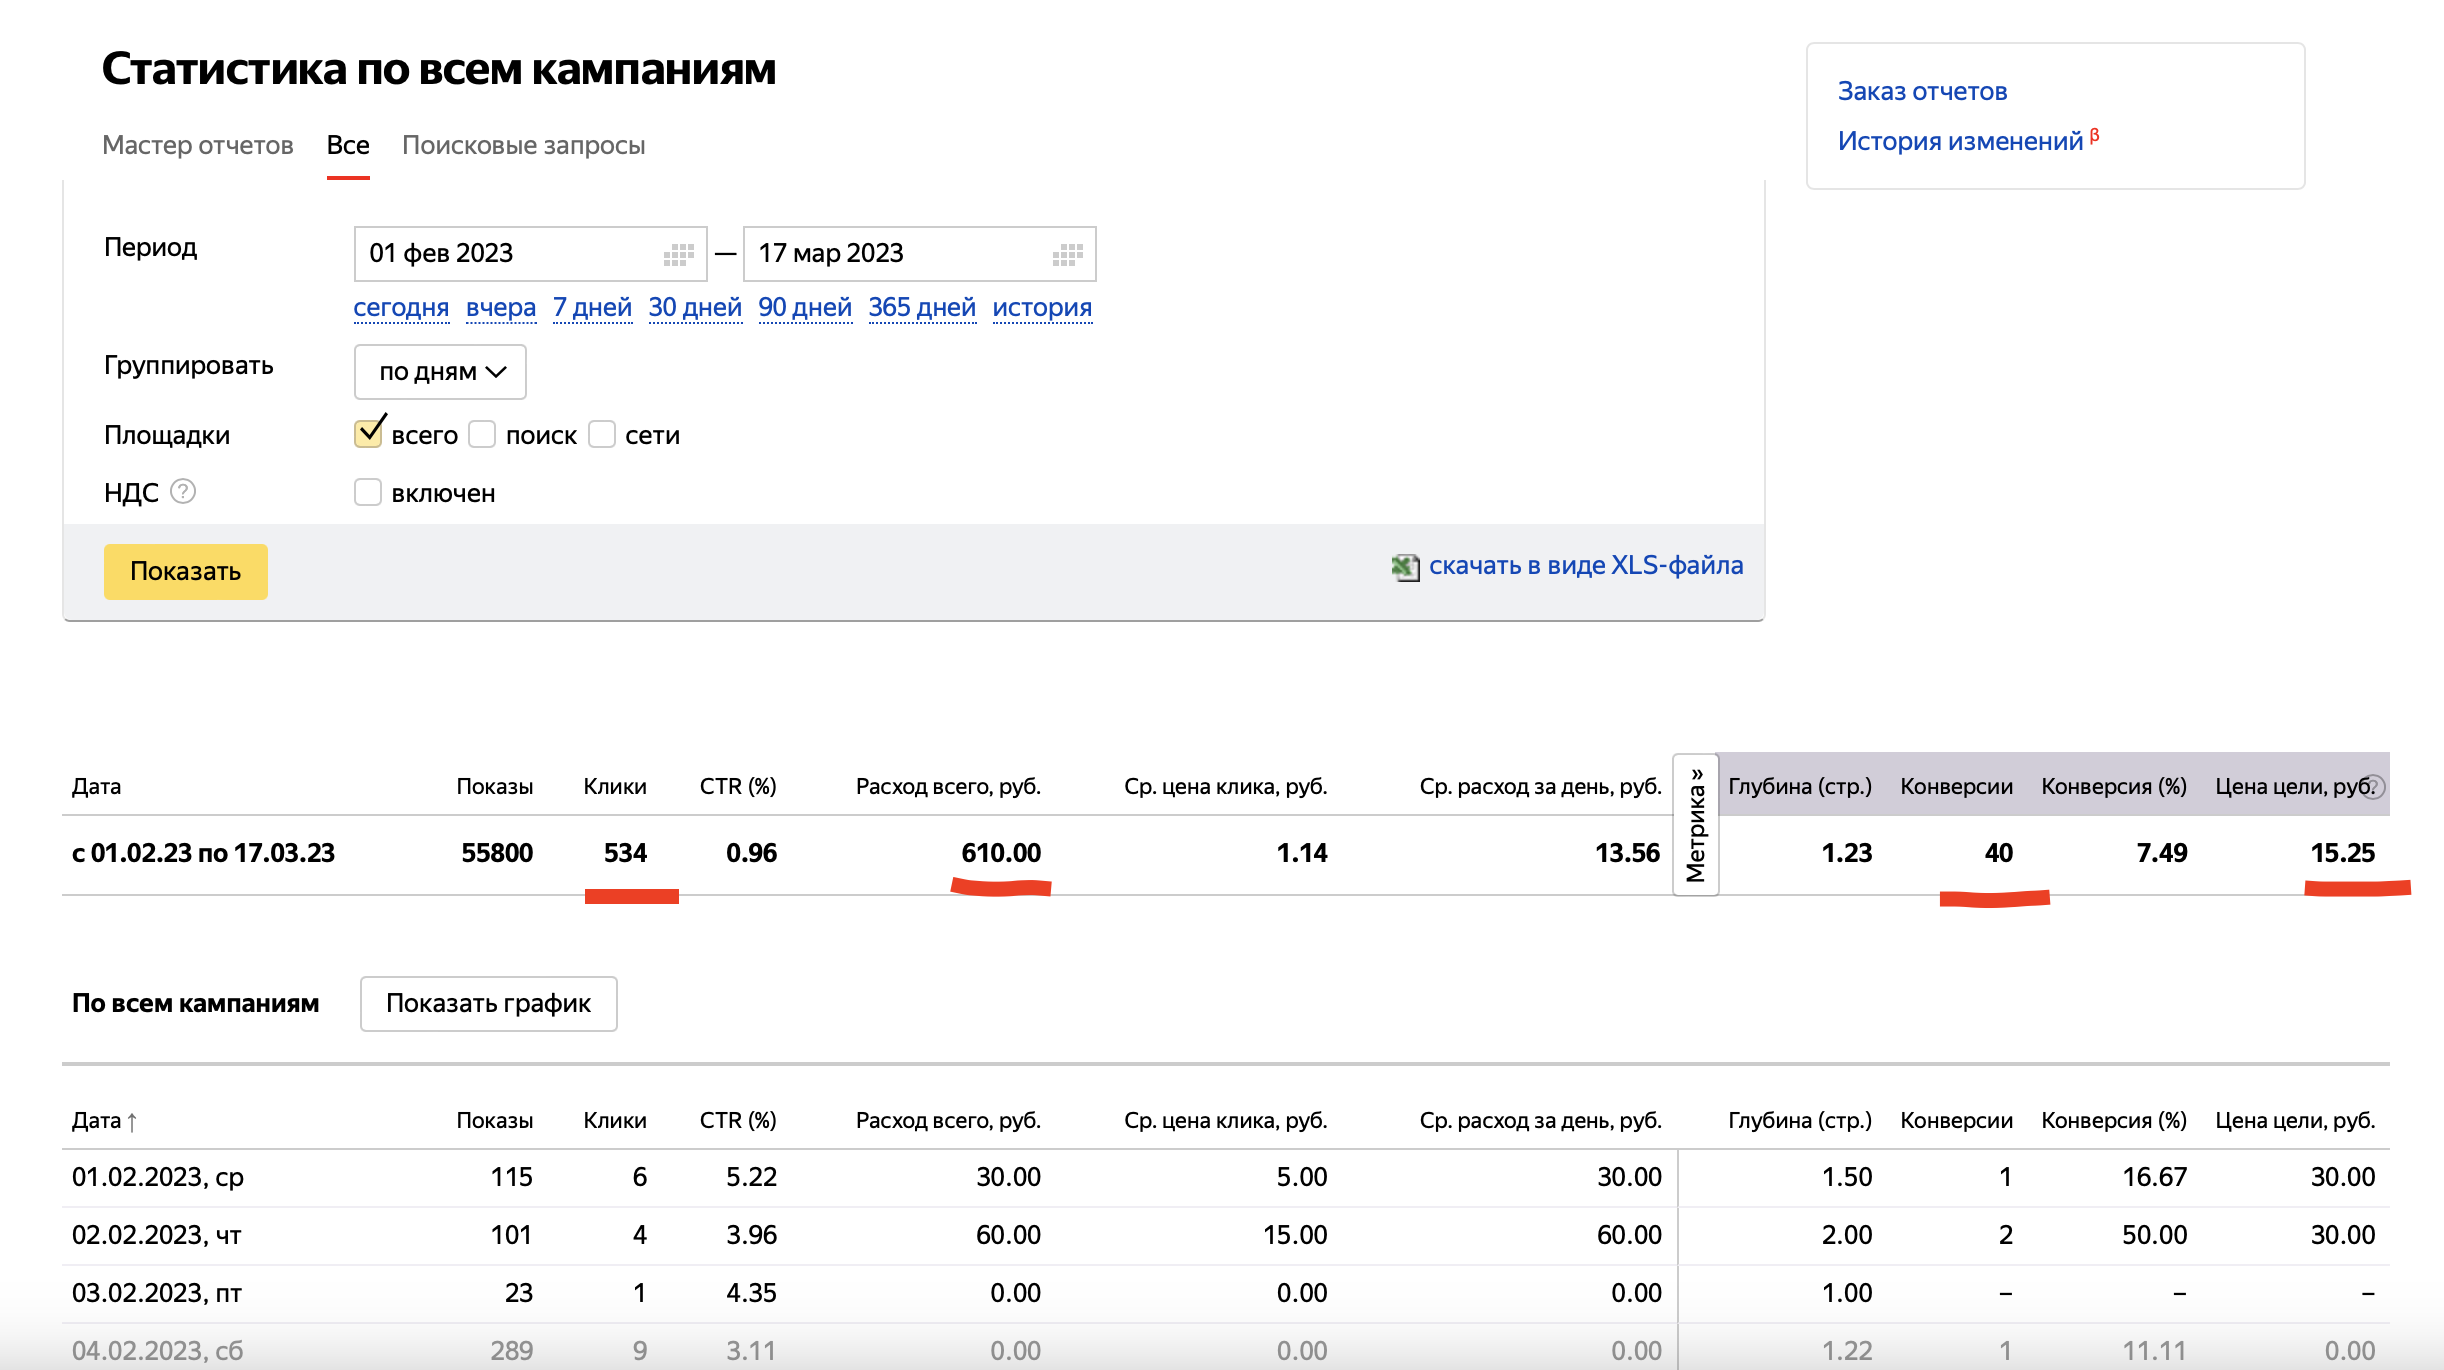Open 'История изменений' link
This screenshot has width=2444, height=1370.
pos(1960,141)
